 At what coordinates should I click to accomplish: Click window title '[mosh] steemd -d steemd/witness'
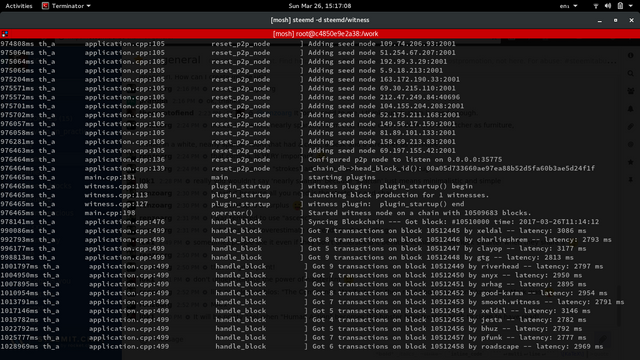click(320, 20)
